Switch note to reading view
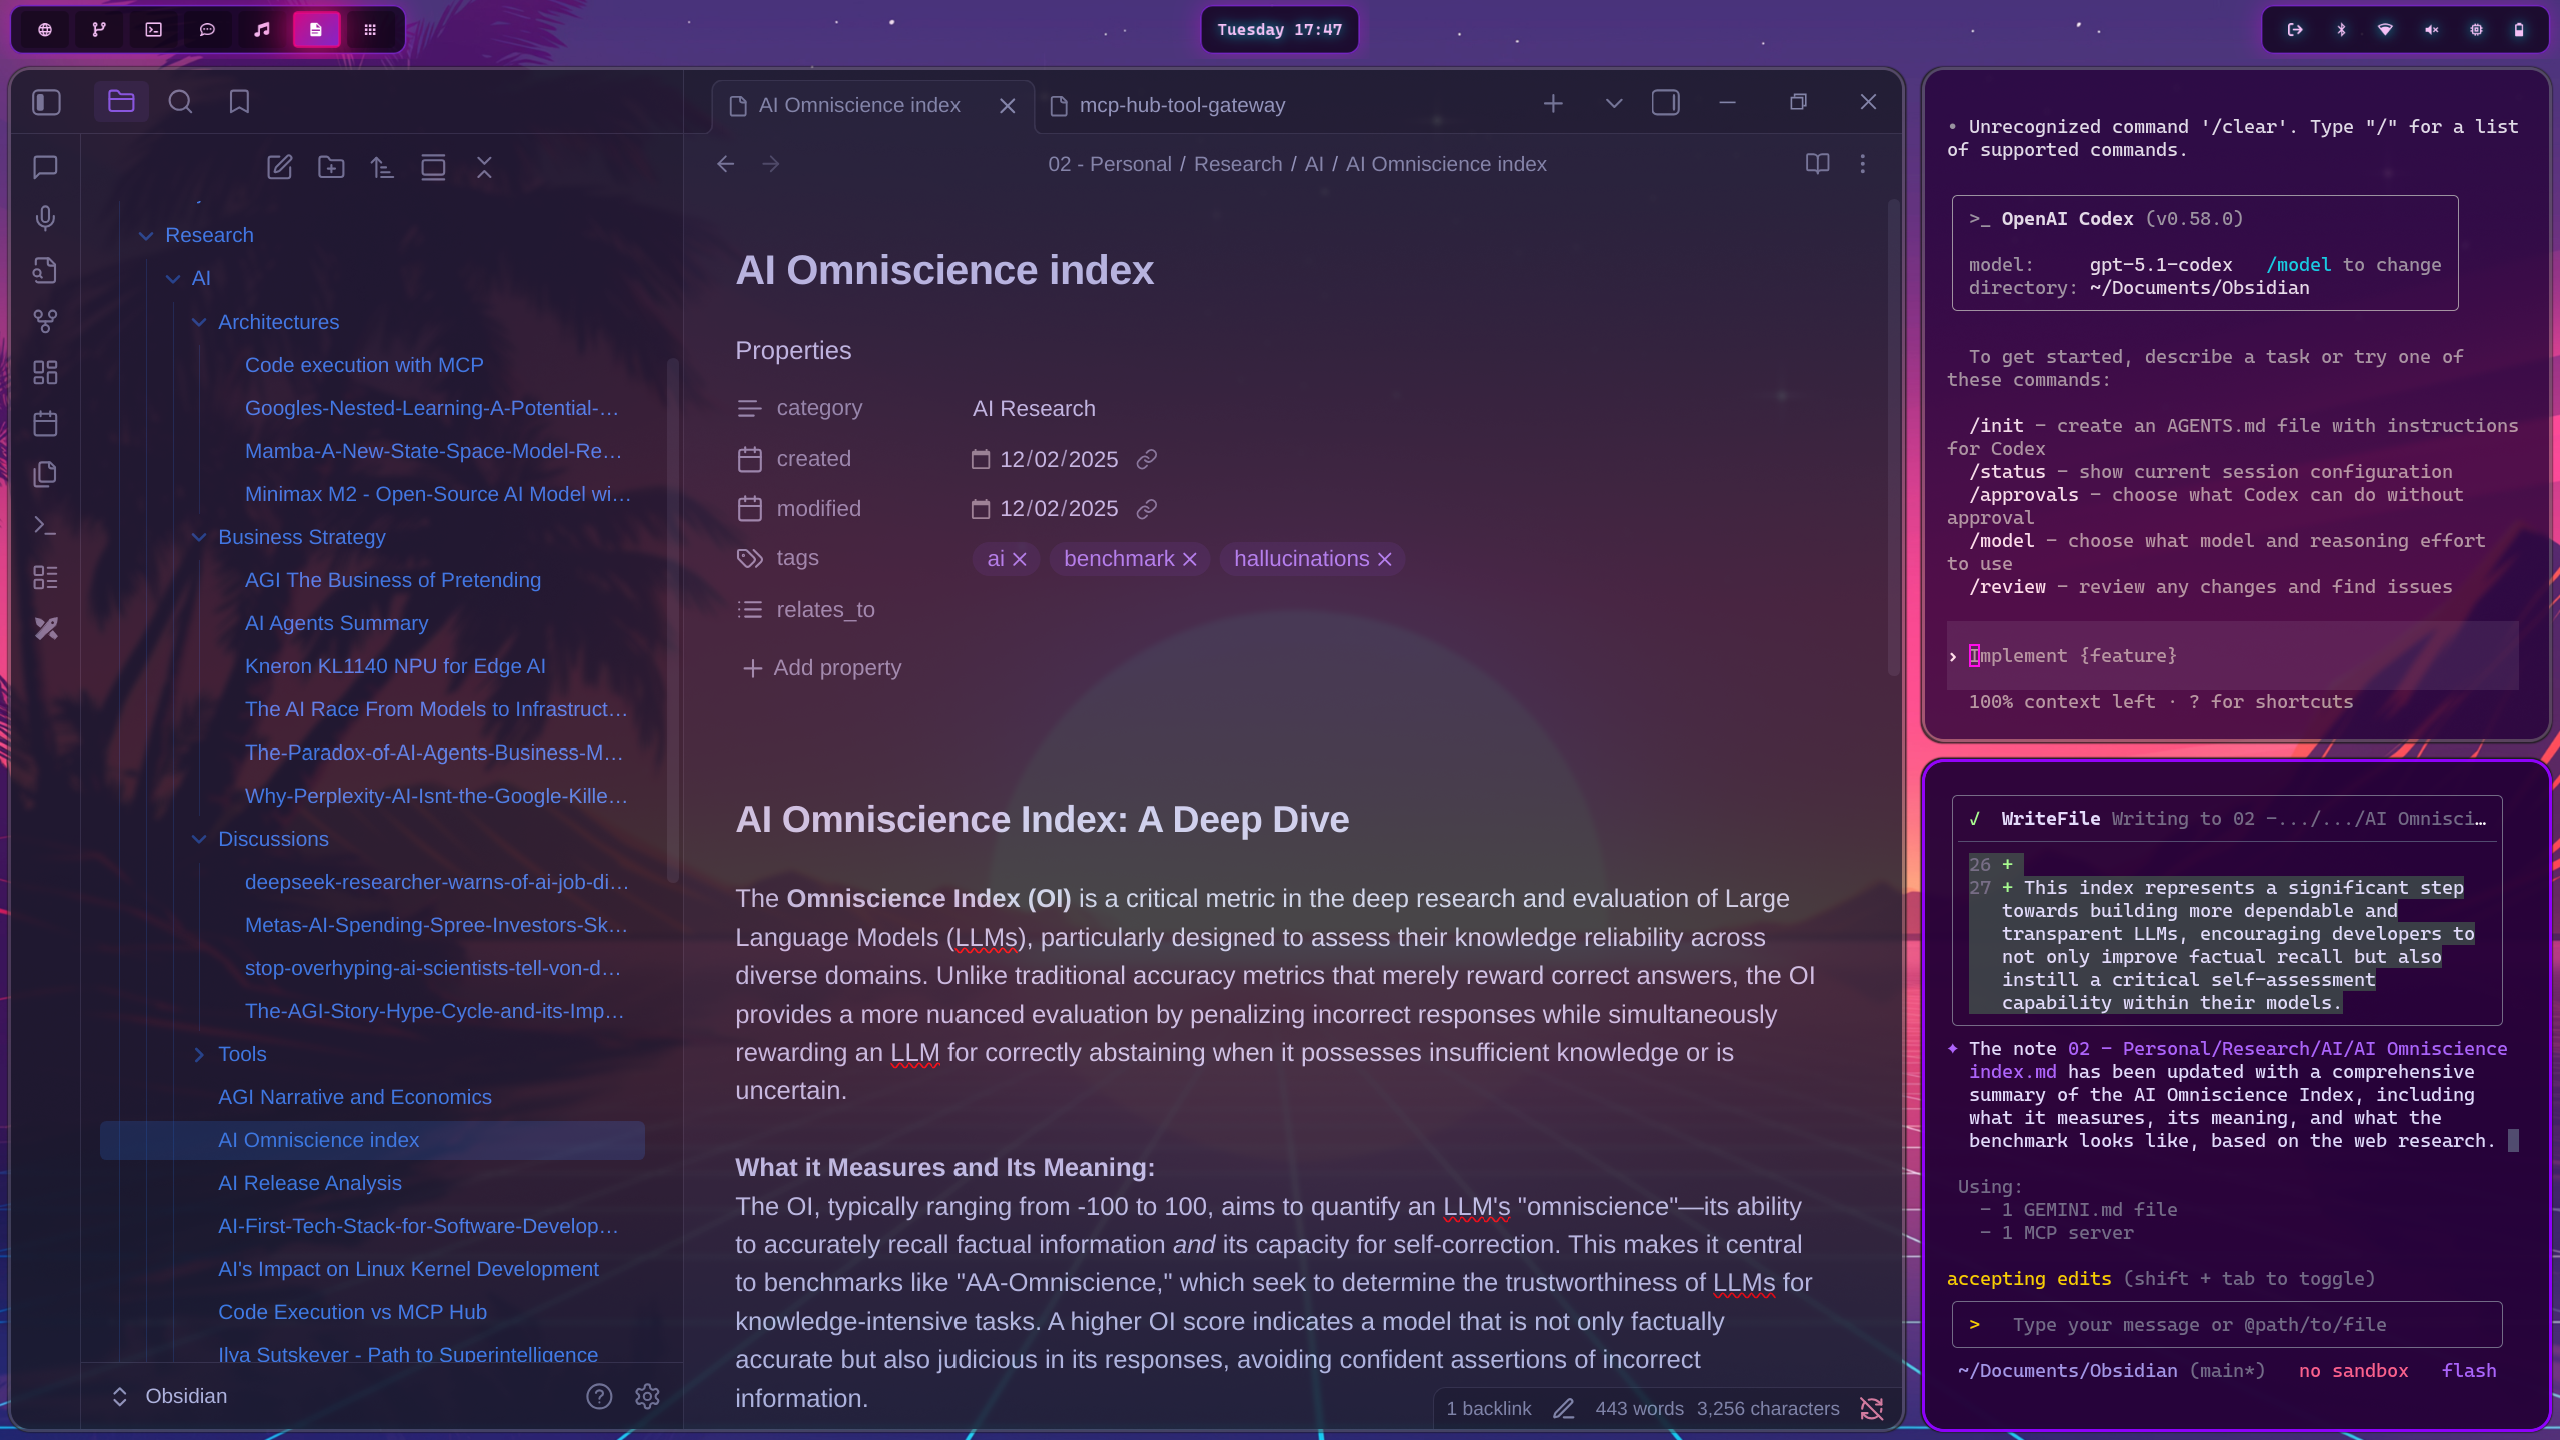The width and height of the screenshot is (2560, 1440). pos(1817,164)
